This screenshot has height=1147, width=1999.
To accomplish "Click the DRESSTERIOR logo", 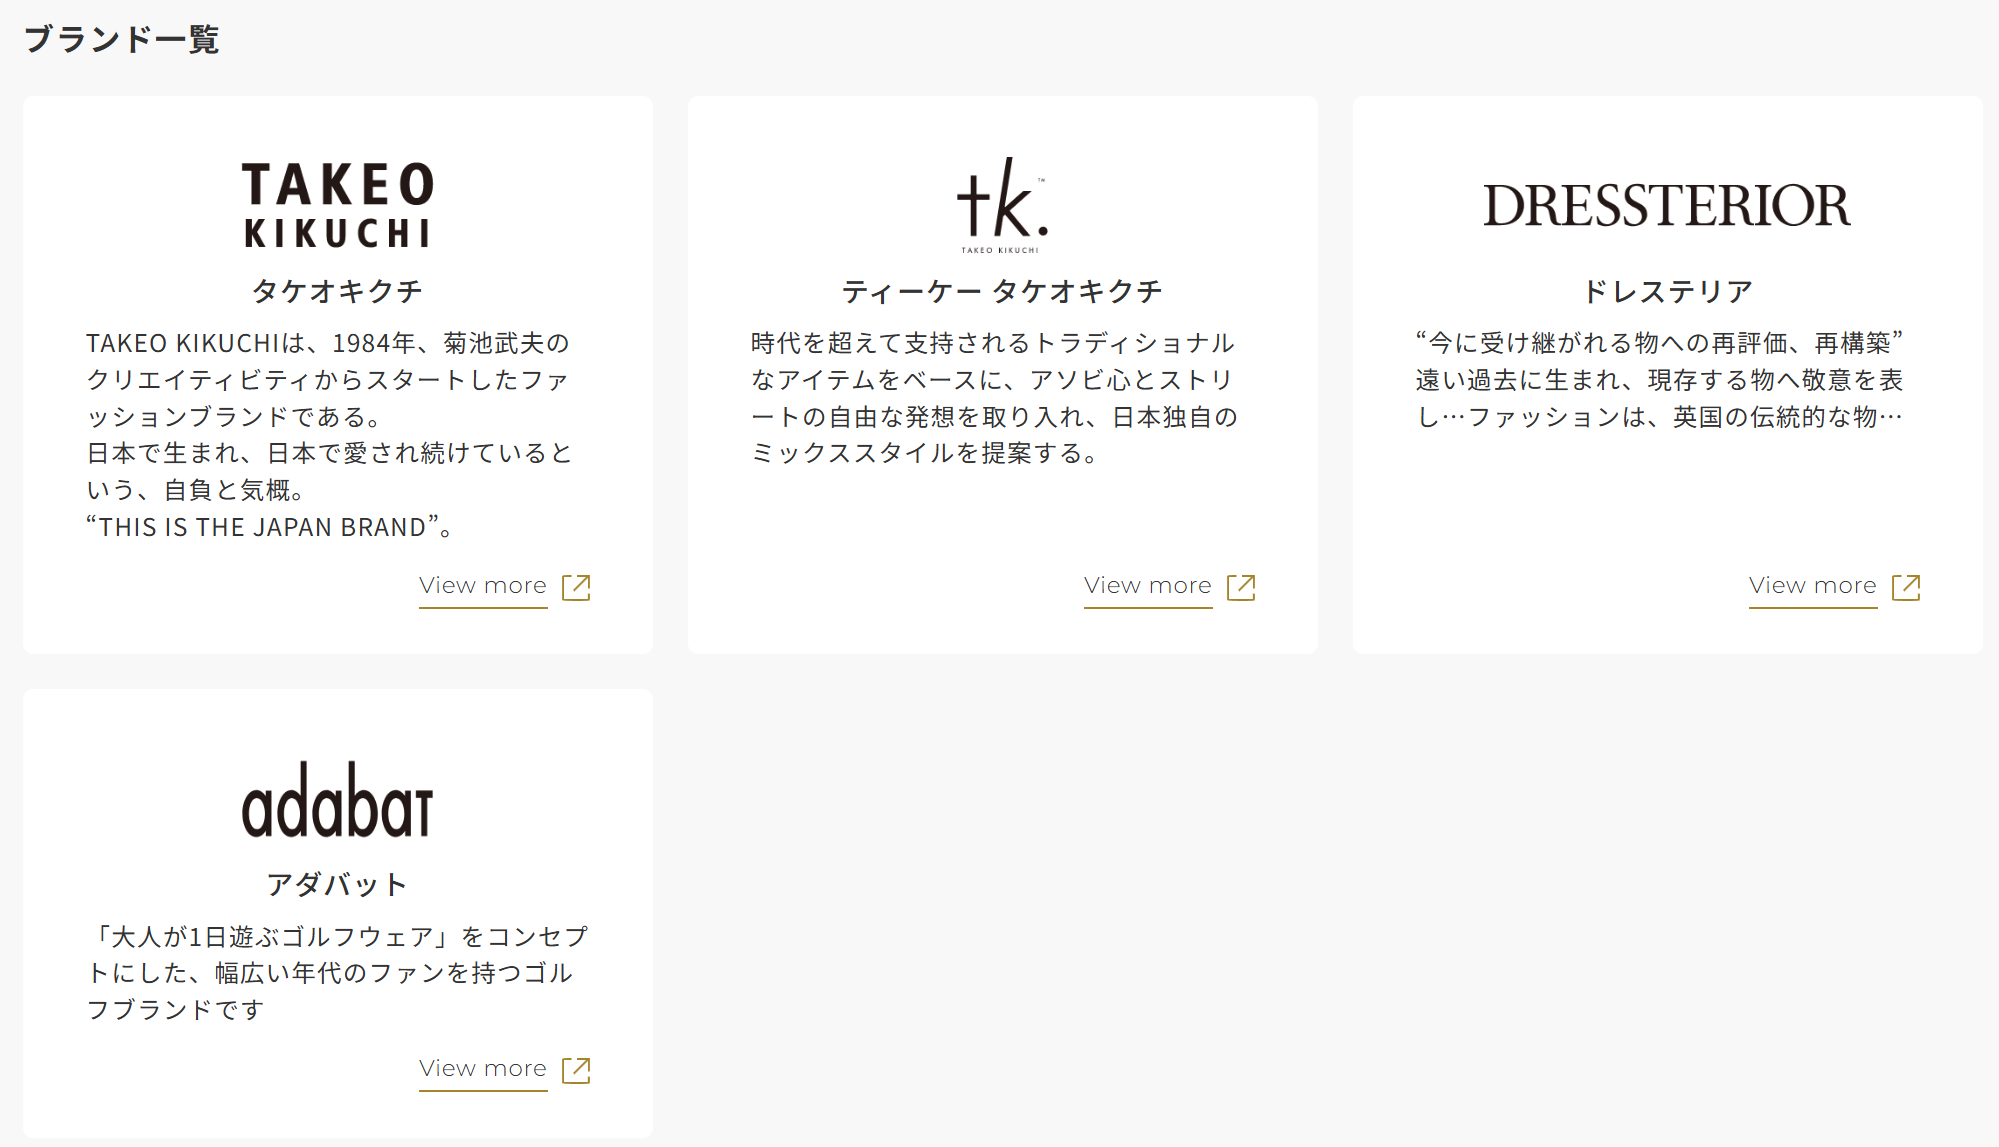I will click(1667, 205).
